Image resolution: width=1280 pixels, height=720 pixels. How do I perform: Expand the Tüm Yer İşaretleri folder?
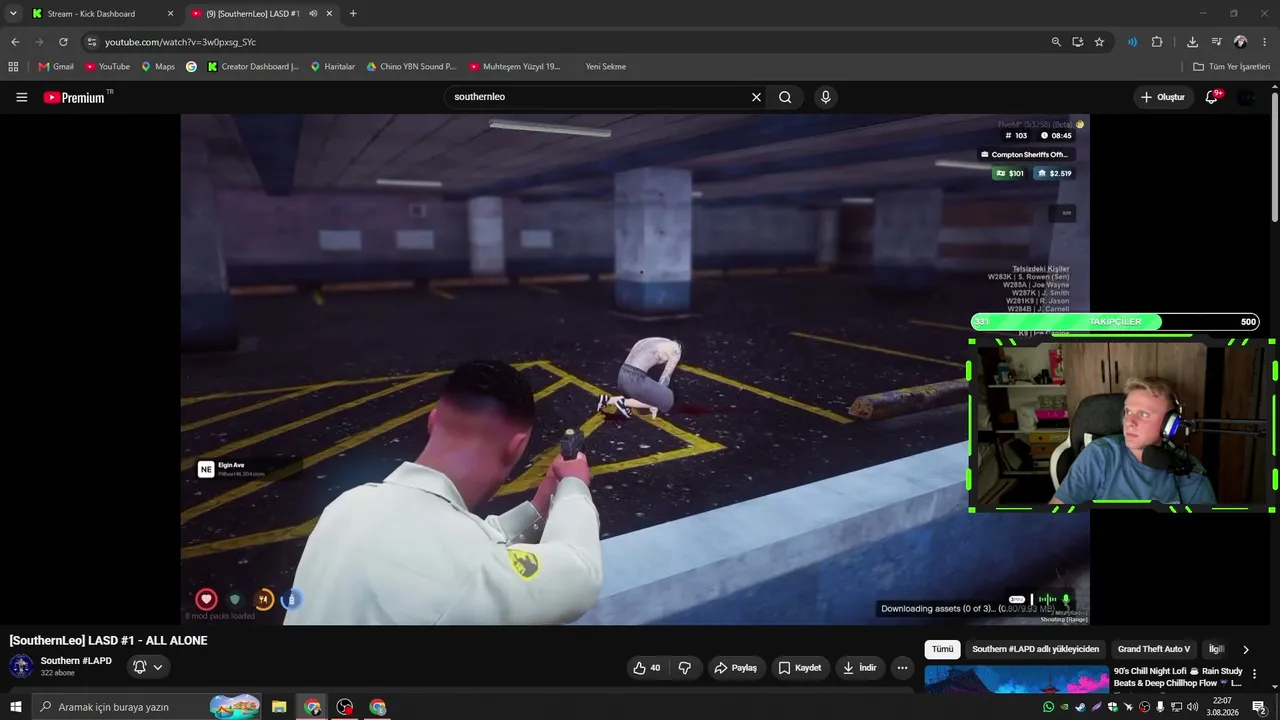1232,67
